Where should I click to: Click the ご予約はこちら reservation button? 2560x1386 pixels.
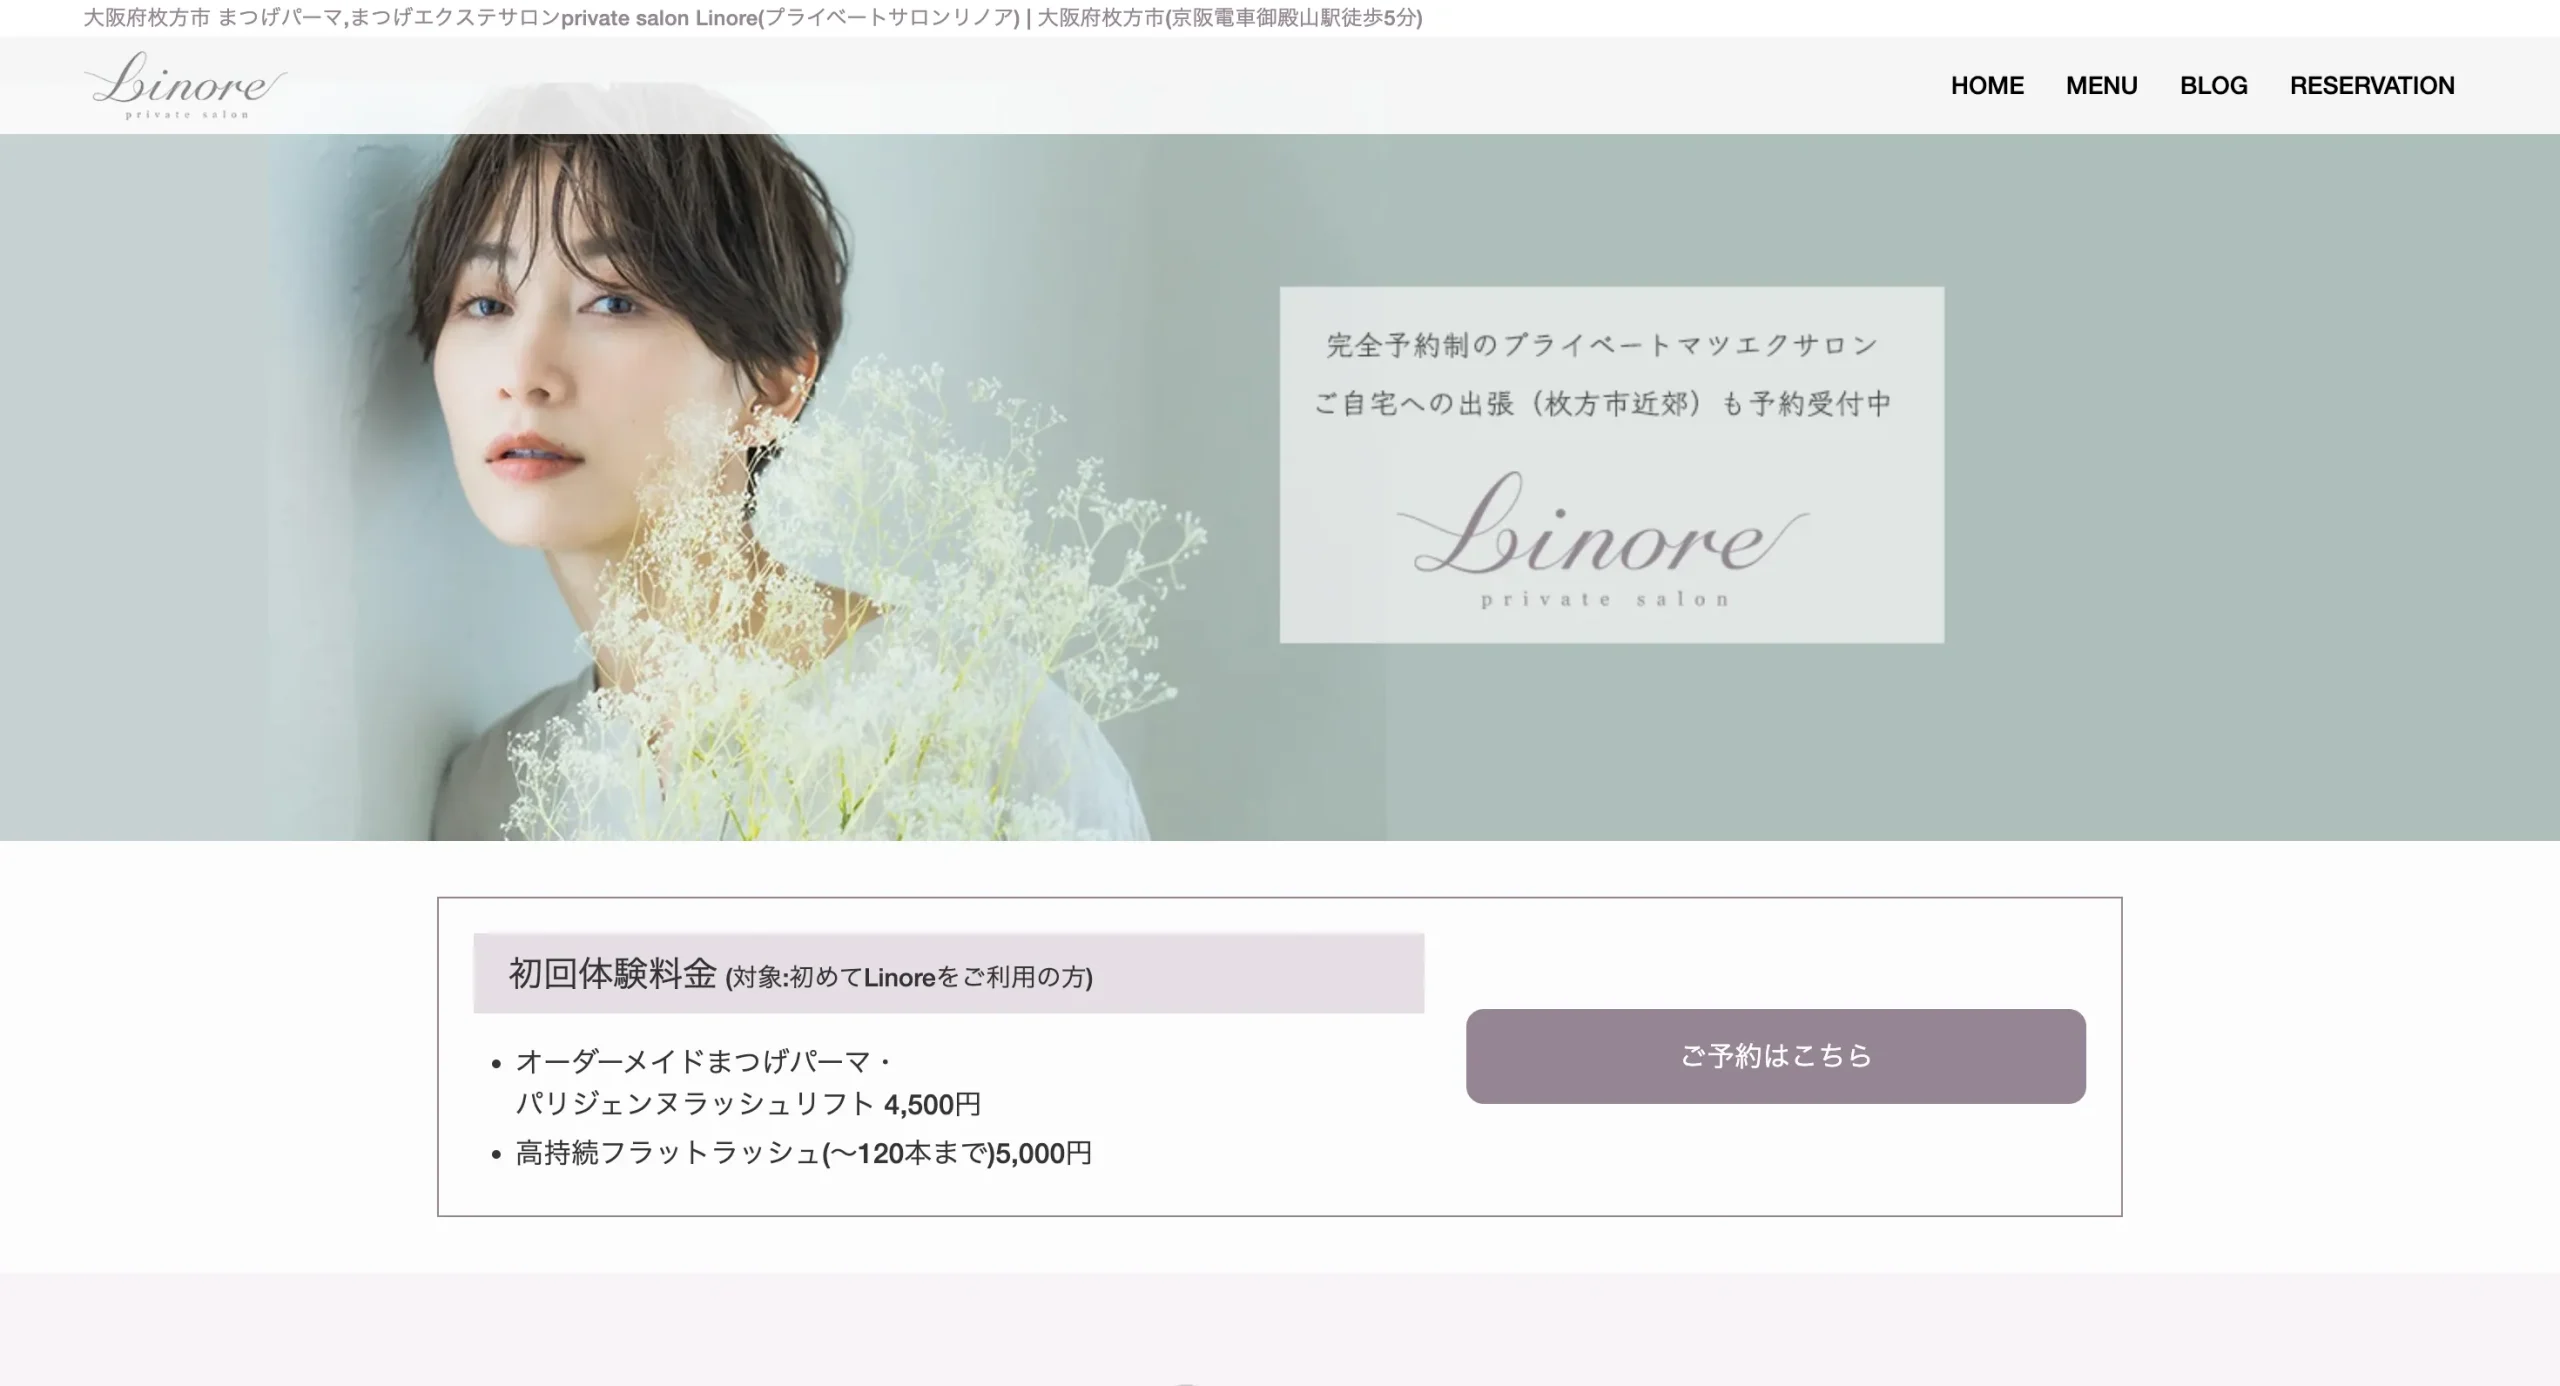(x=1775, y=1056)
